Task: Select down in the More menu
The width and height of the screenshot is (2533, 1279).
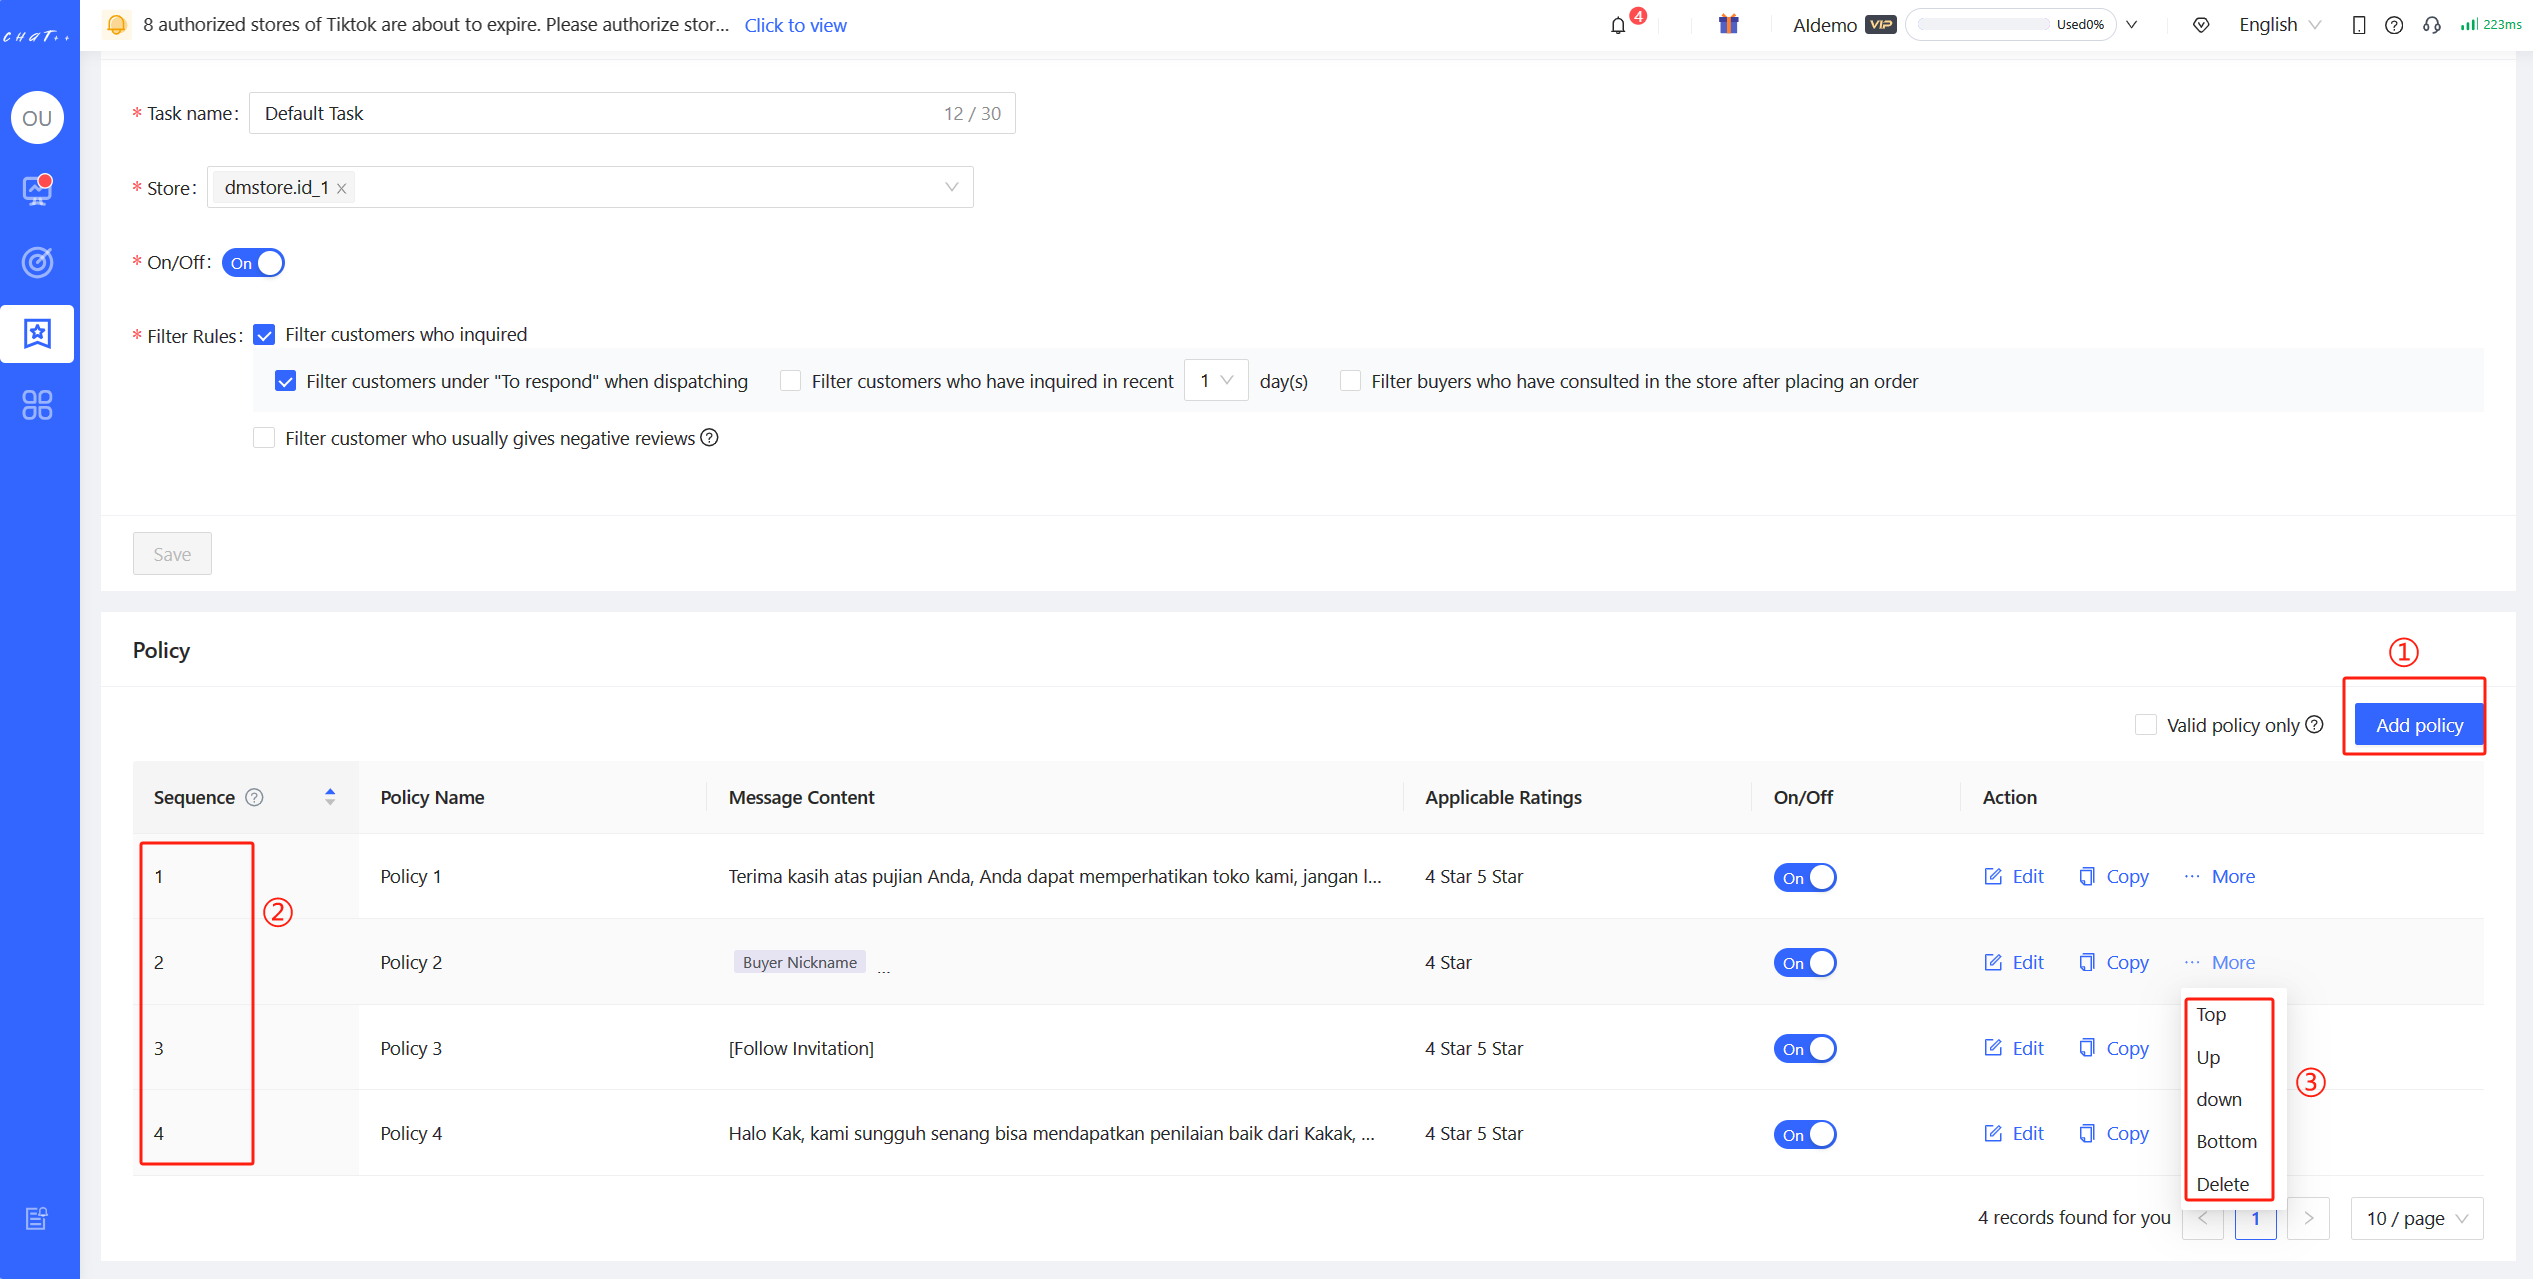Action: [2230, 1099]
